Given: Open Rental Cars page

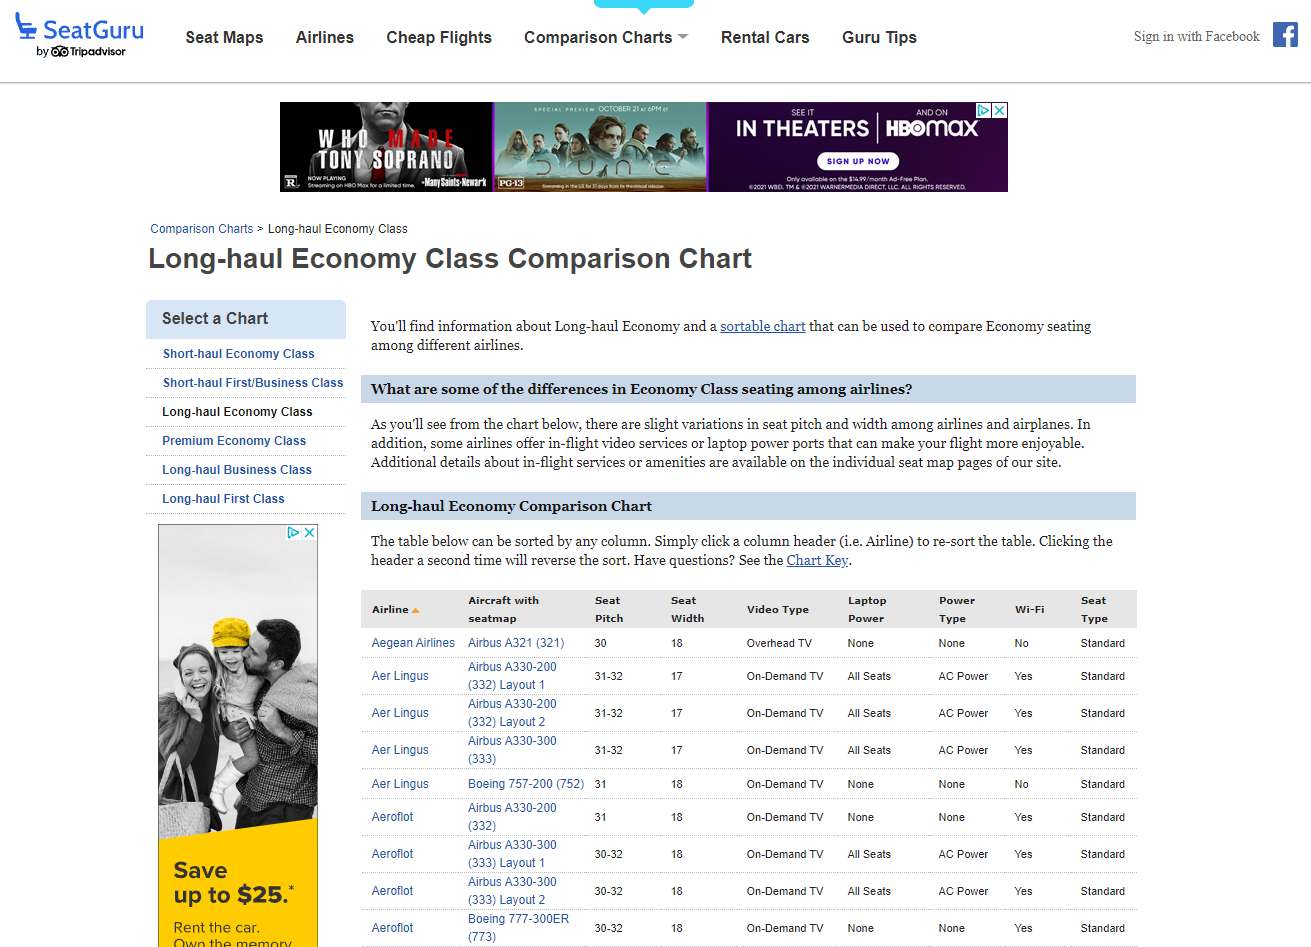Looking at the screenshot, I should [x=765, y=37].
